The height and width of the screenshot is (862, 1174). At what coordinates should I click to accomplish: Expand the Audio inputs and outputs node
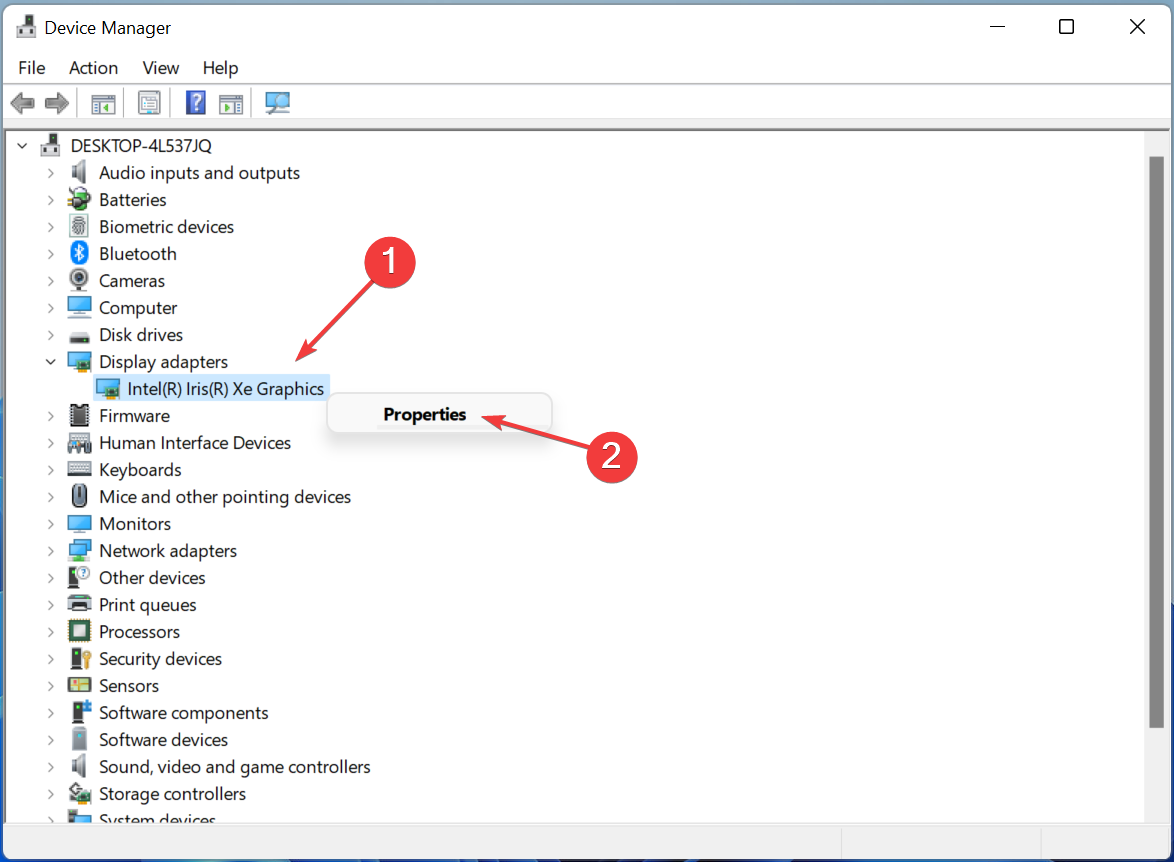tap(50, 173)
